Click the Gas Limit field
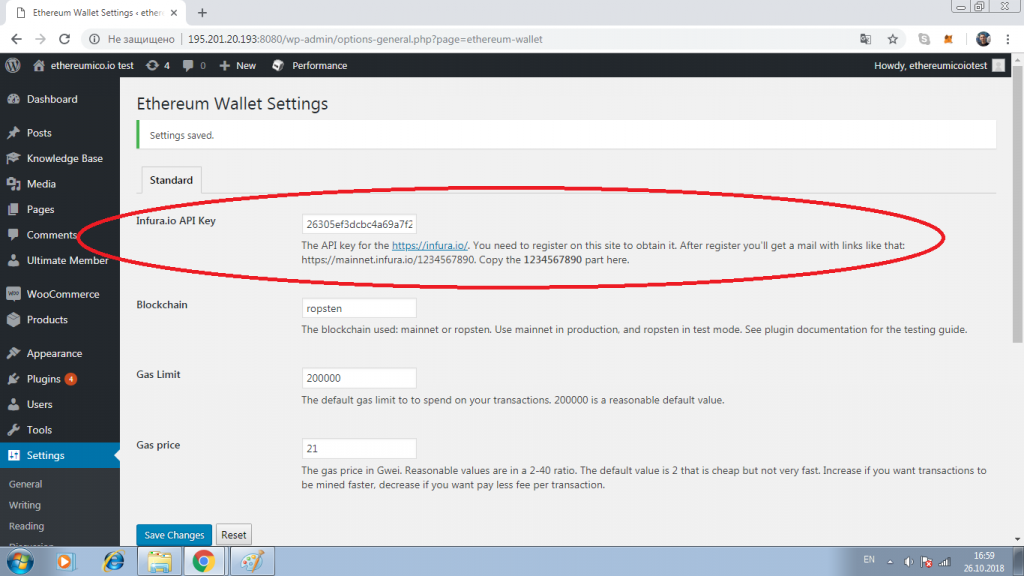The height and width of the screenshot is (576, 1024). (x=359, y=378)
